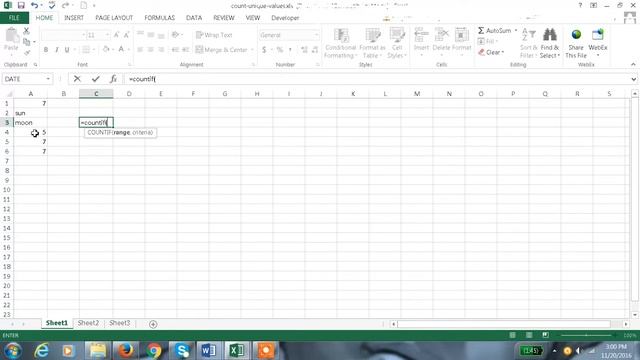
Task: Toggle Underline formatting
Action: (x=67, y=50)
